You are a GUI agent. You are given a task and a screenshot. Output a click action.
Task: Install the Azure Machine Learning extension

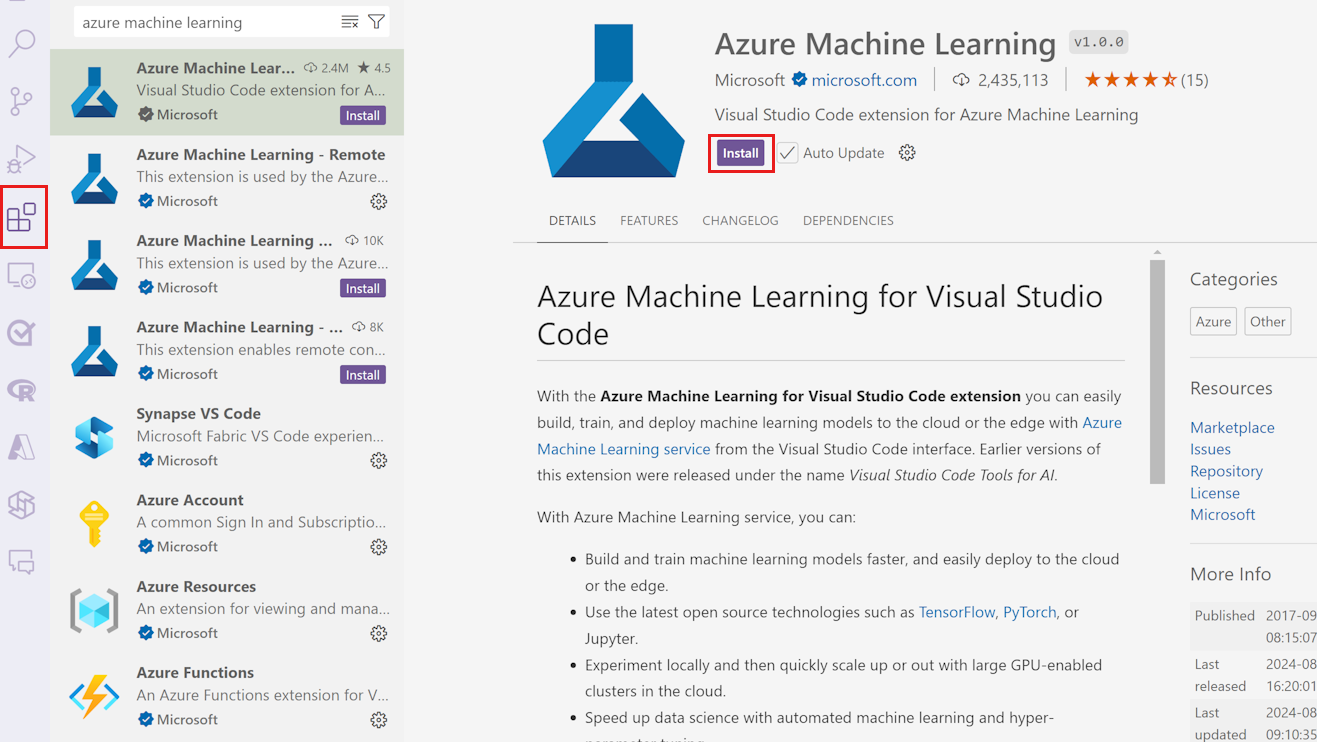pyautogui.click(x=740, y=152)
